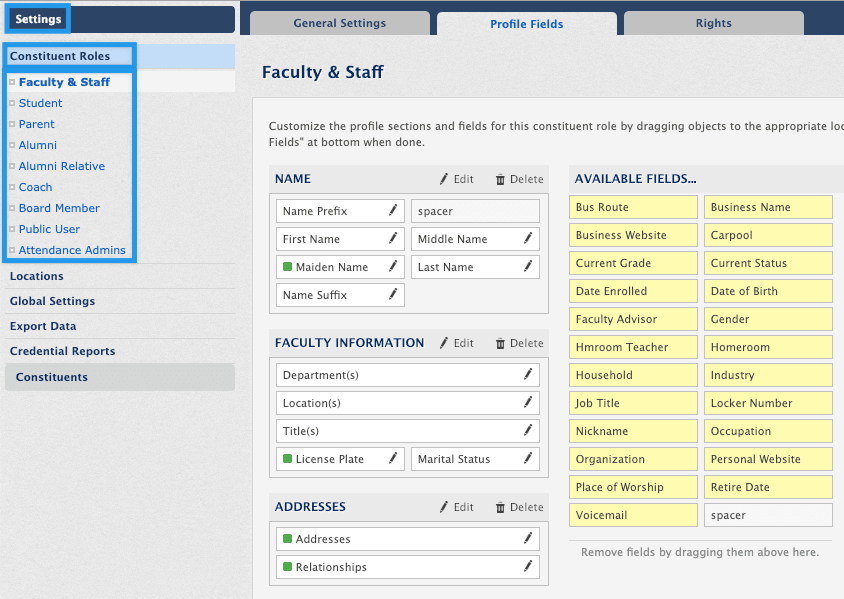The width and height of the screenshot is (844, 599).
Task: Edit the Name Prefix field pencil icon
Action: point(393,210)
